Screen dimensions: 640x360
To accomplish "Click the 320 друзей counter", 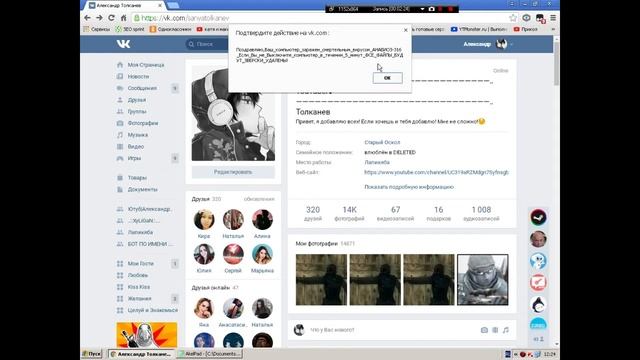I will tap(313, 213).
